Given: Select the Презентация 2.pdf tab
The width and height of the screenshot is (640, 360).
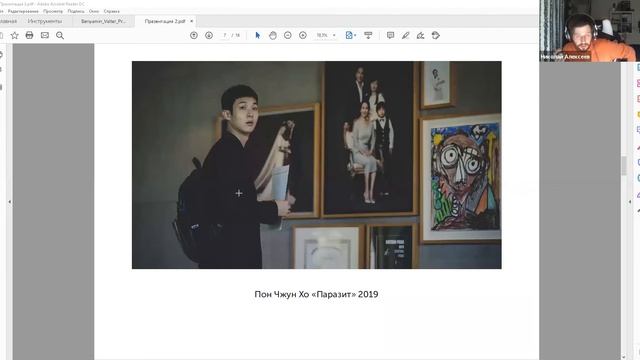Looking at the screenshot, I should [165, 21].
